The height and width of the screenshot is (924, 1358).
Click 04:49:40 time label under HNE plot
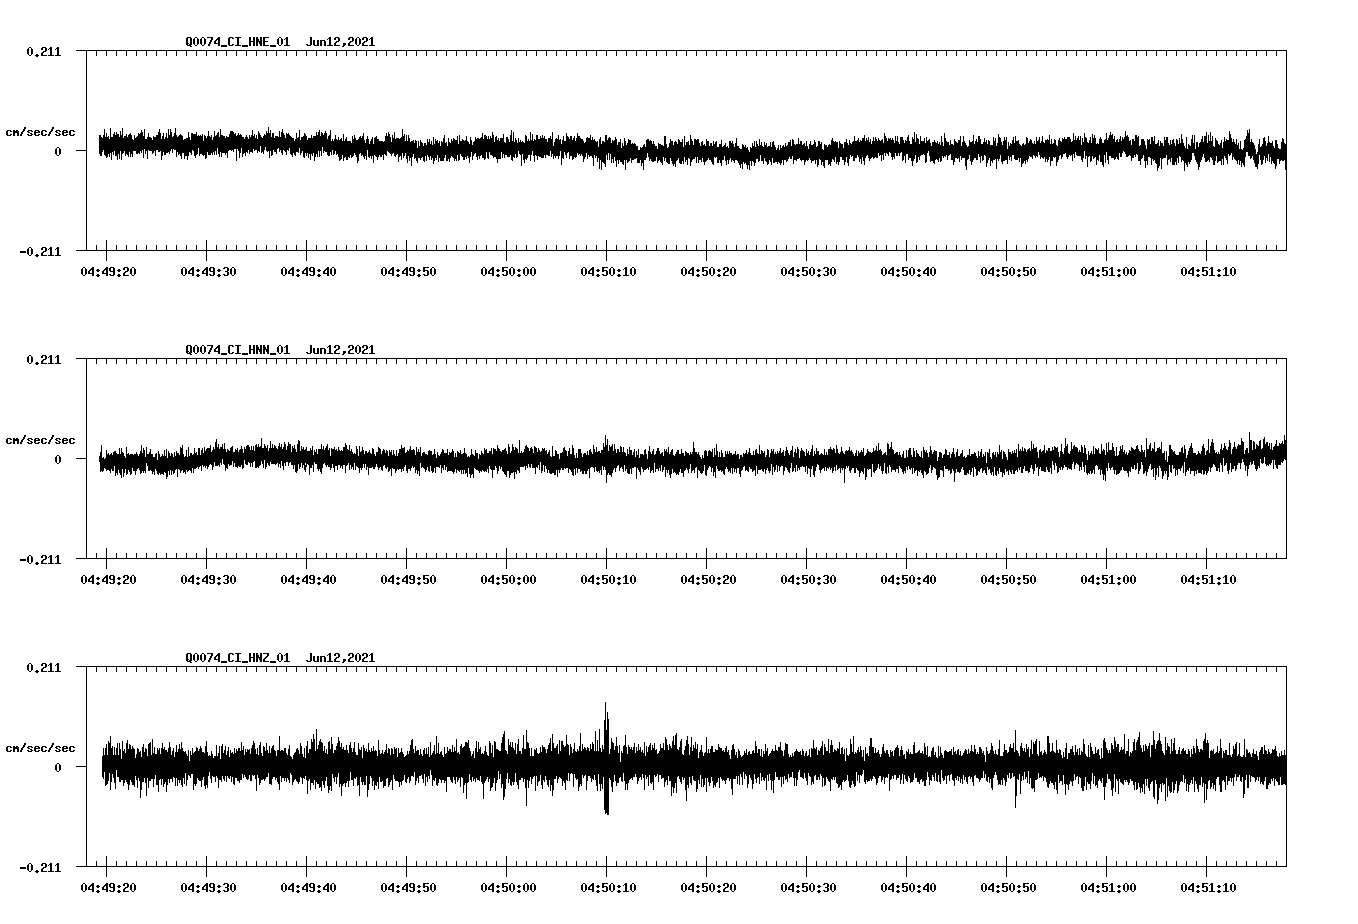coord(308,272)
